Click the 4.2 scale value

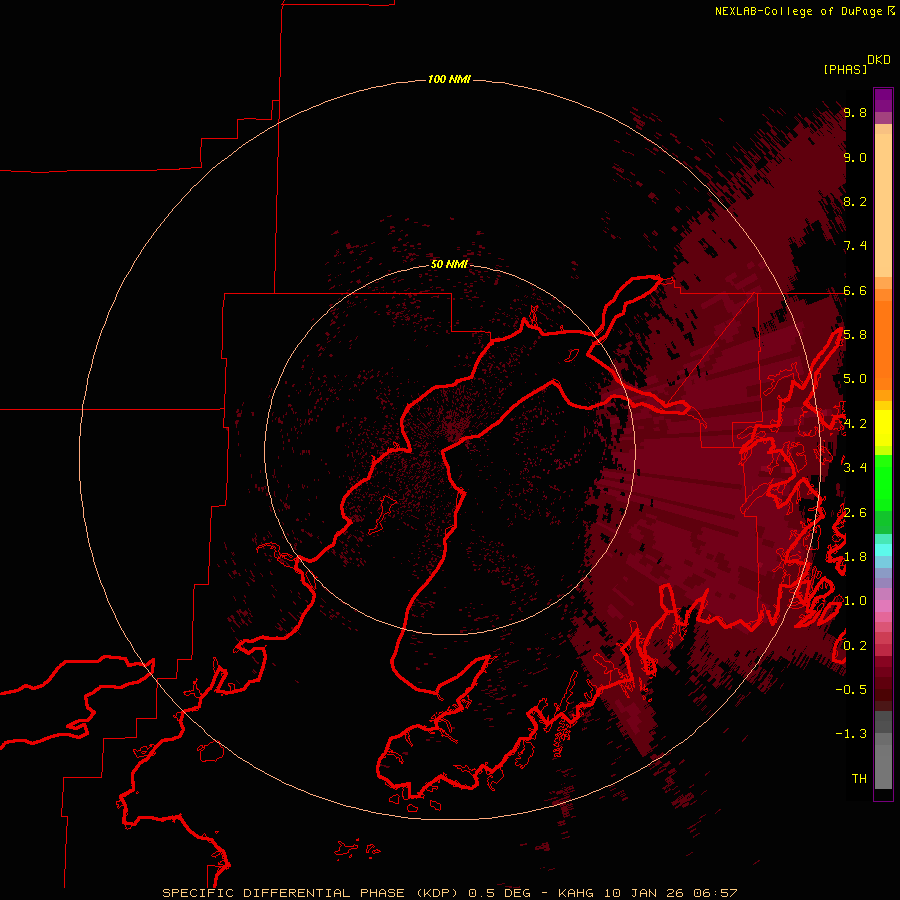point(855,424)
